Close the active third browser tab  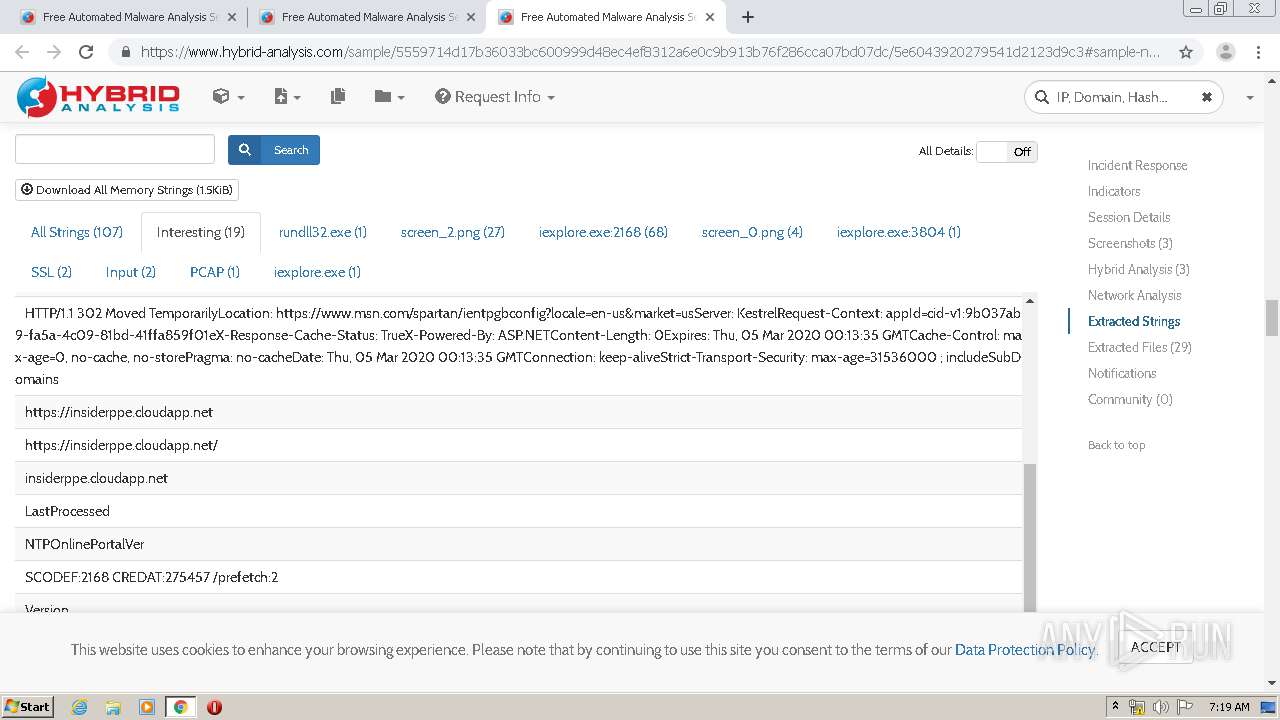[x=709, y=17]
